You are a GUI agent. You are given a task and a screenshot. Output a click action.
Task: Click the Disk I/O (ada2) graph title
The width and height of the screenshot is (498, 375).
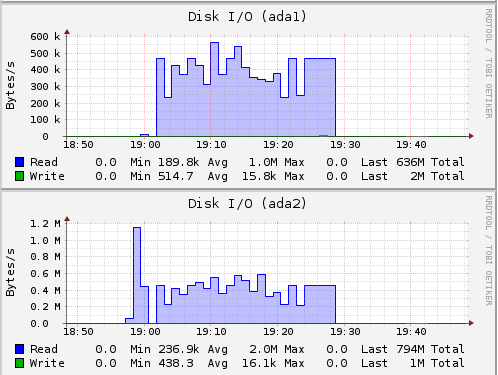tap(247, 203)
